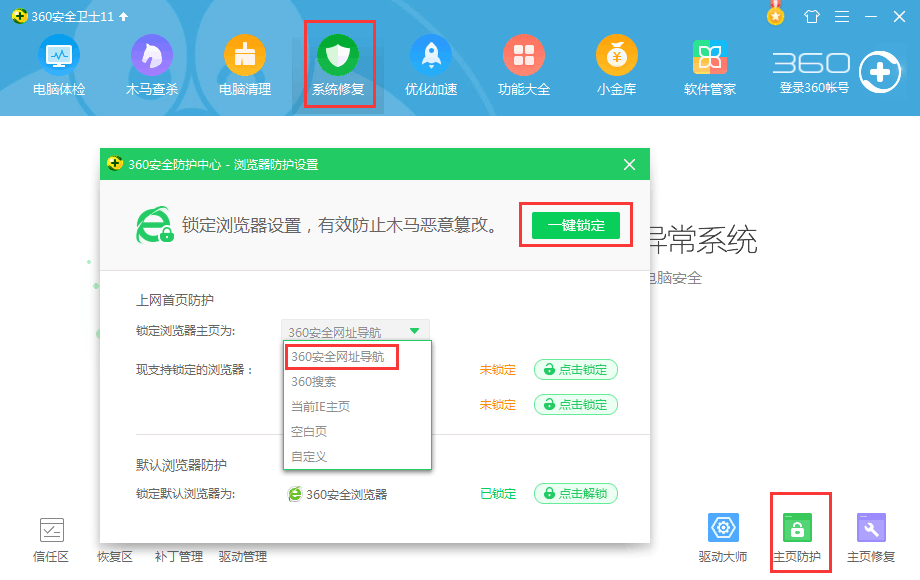
Task: Close the 浏览器防护设置 dialog
Action: pyautogui.click(x=630, y=164)
